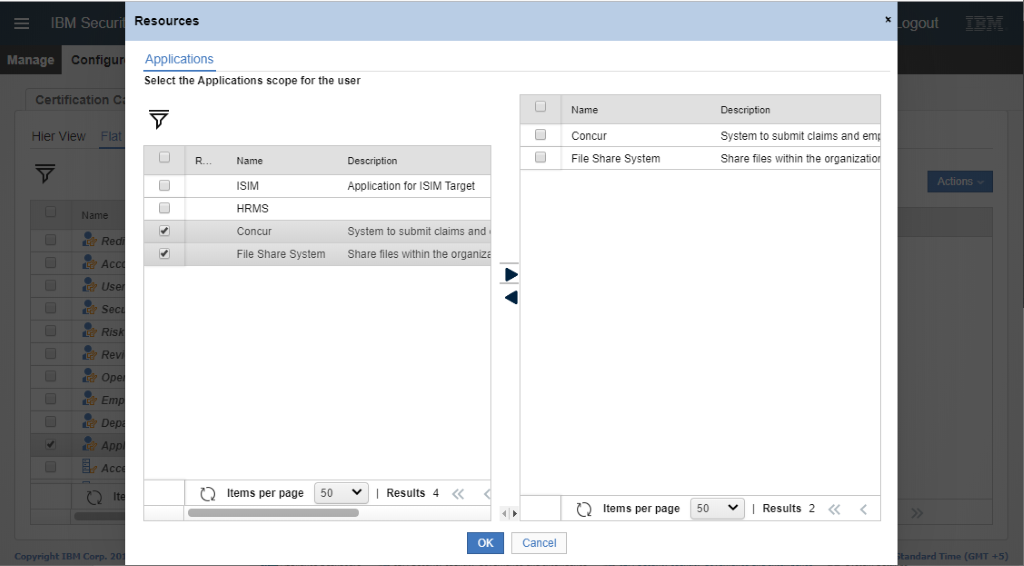Switch to Flat view in background page
Viewport: 1024px width, 566px height.
(111, 136)
